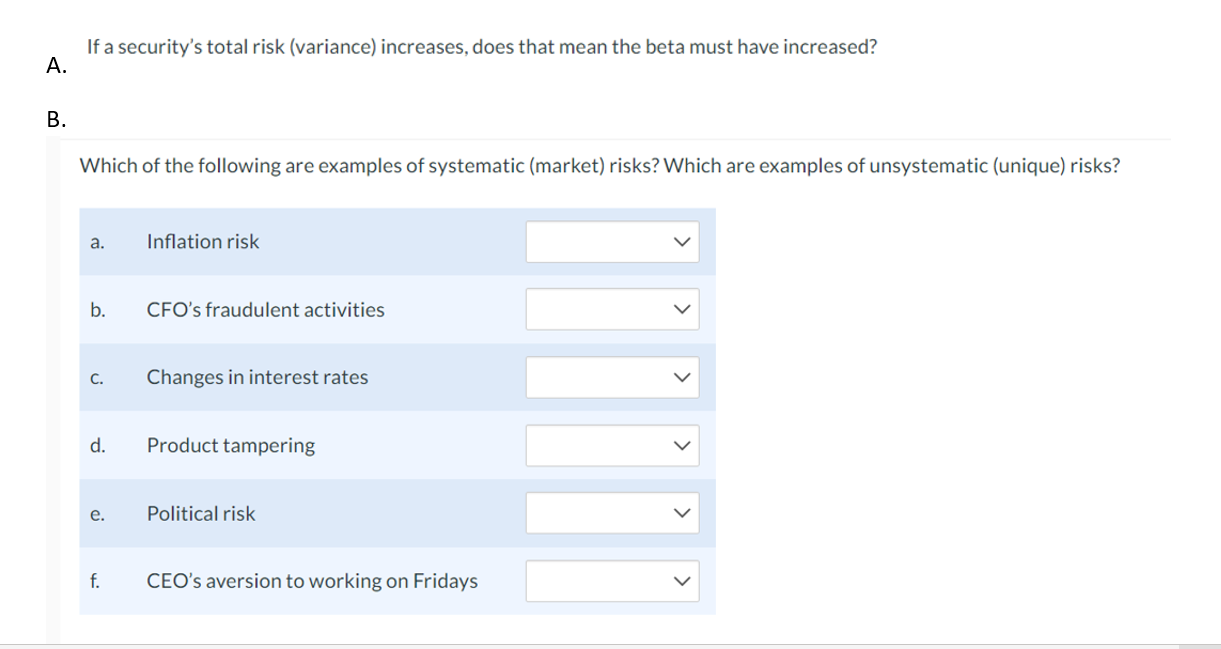The height and width of the screenshot is (649, 1221).
Task: Open the dropdown for CEO's aversion to working on Fridays
Action: [x=611, y=581]
